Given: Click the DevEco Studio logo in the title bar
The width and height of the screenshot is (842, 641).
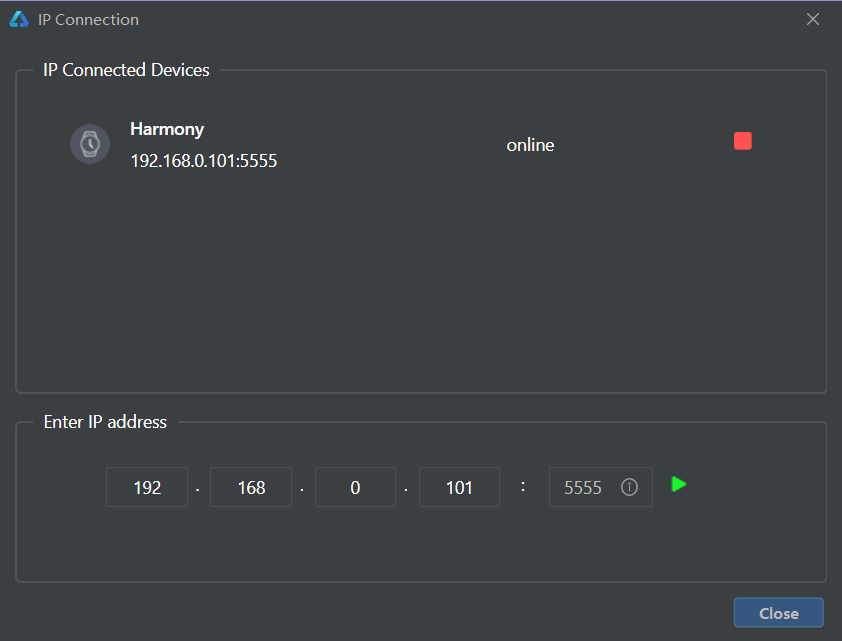Looking at the screenshot, I should tap(19, 19).
